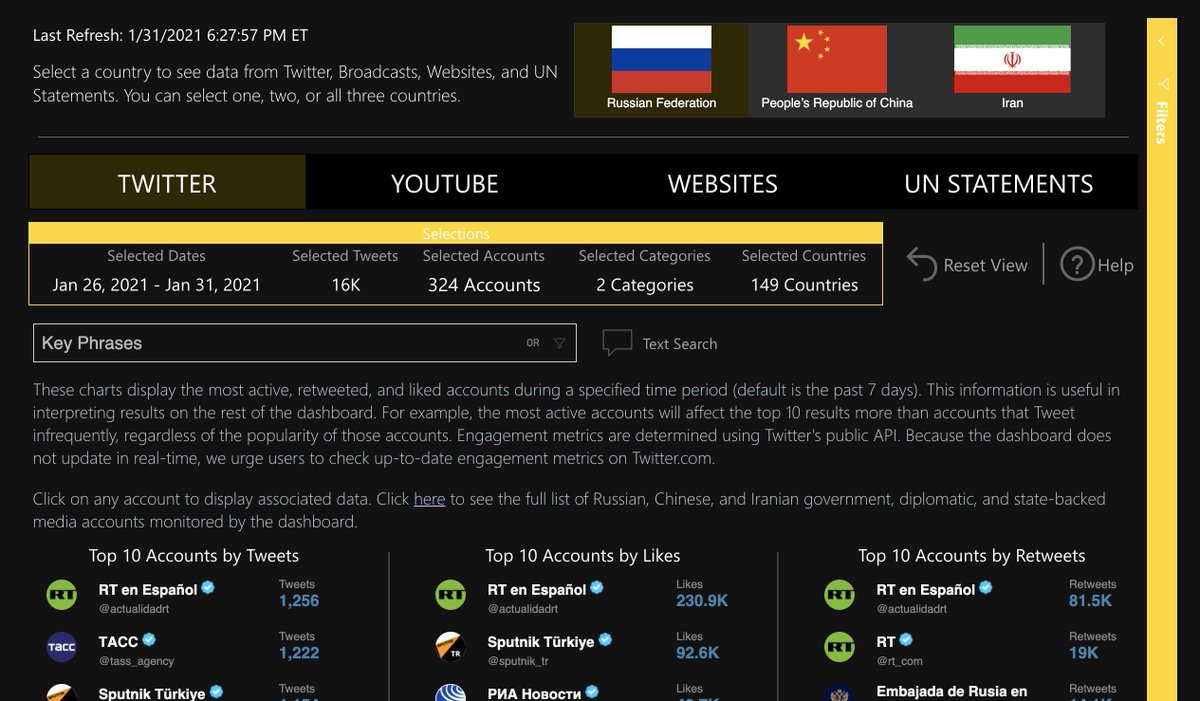
Task: Click the 149 Countries value
Action: (805, 285)
